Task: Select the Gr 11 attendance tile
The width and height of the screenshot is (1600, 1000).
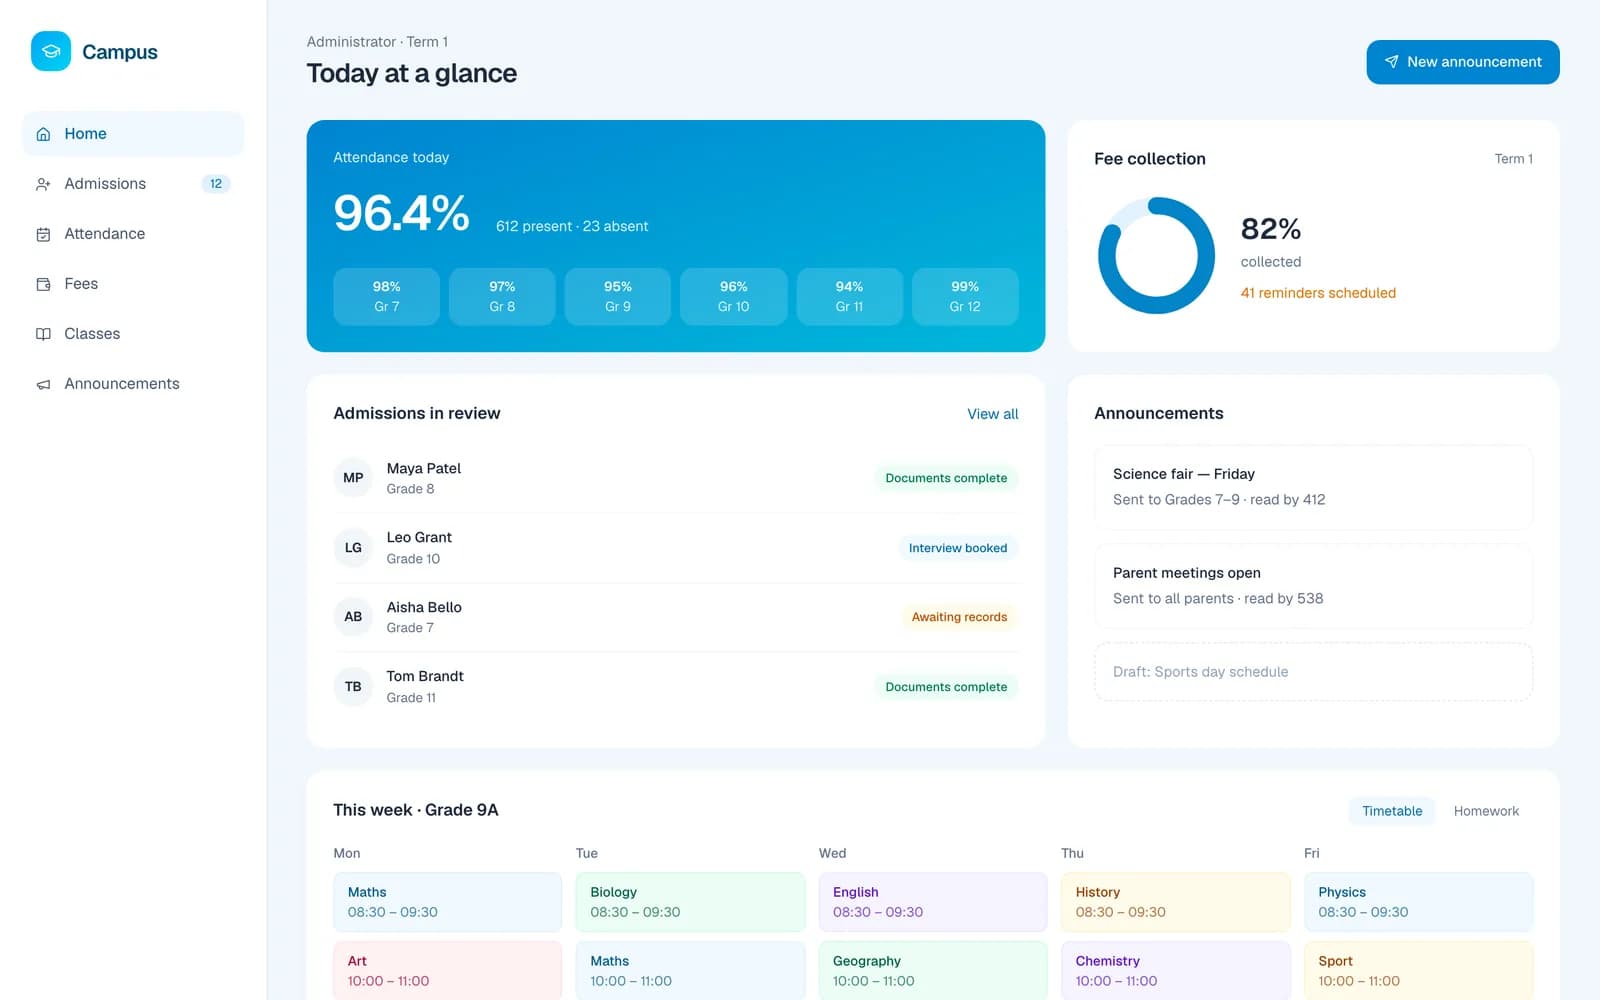Action: click(x=849, y=296)
